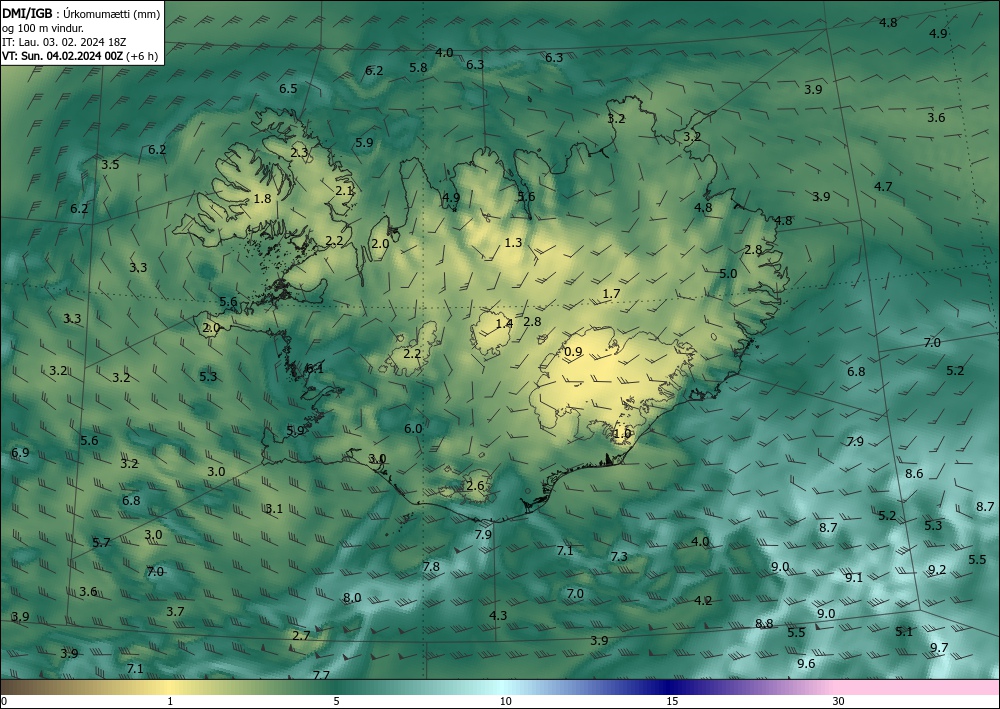Click the "9.1" value in the southeast
Screen dimensions: 1000x709
click(854, 578)
